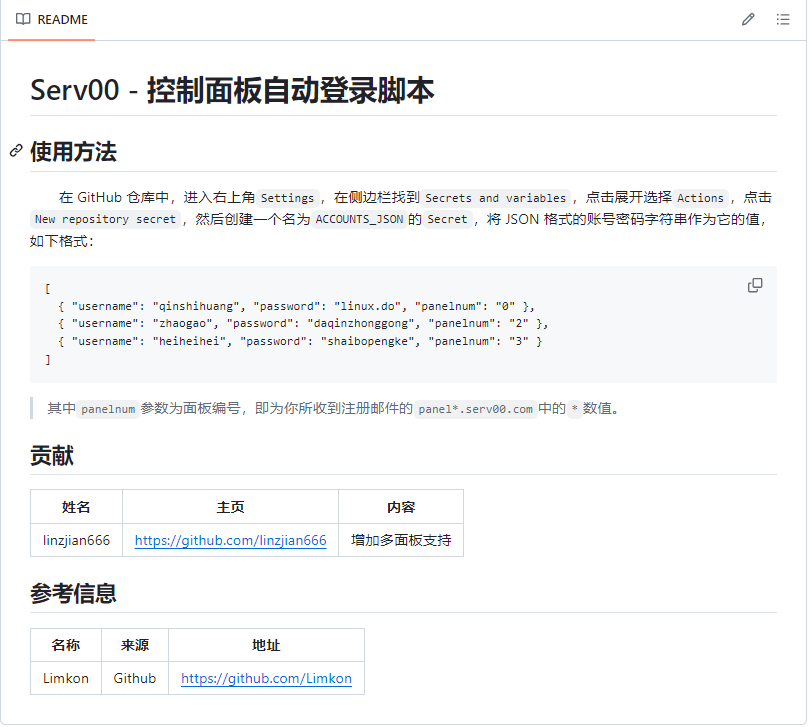This screenshot has width=810, height=727.
Task: Click the panel*.serv00.com code text
Action: pyautogui.click(x=476, y=410)
